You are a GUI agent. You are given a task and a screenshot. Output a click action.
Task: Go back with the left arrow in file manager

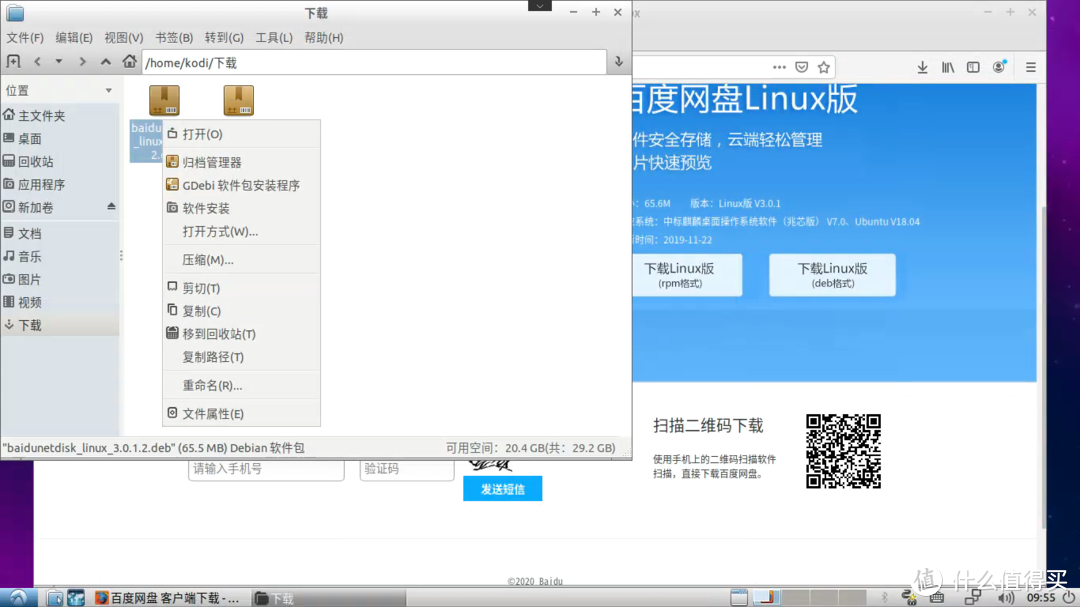pos(37,62)
